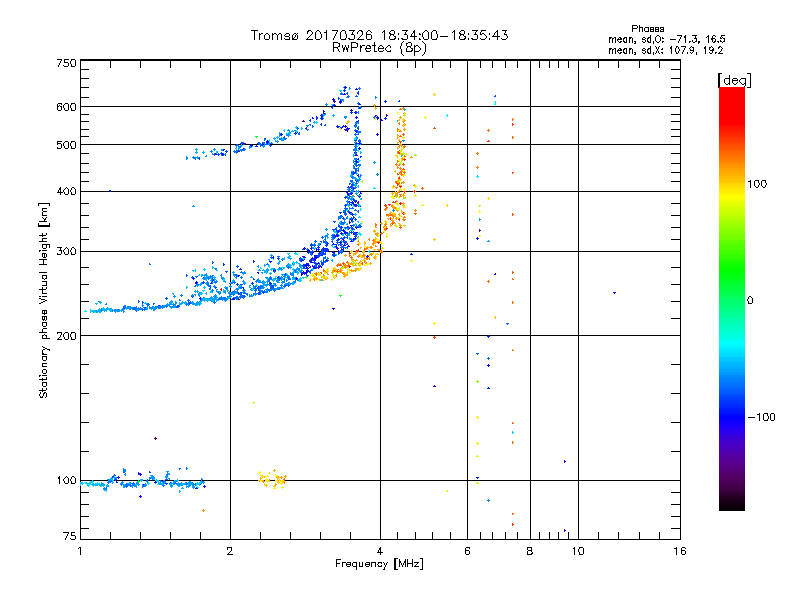The height and width of the screenshot is (600, 800).
Task: Click the x-axis tick label '8'
Action: [x=530, y=551]
